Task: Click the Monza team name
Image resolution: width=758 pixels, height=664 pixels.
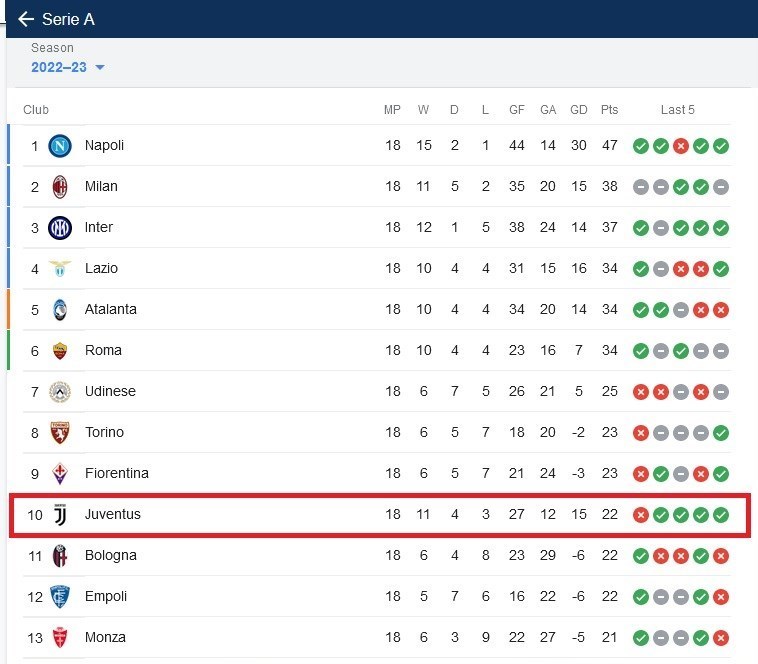Action: coord(105,637)
